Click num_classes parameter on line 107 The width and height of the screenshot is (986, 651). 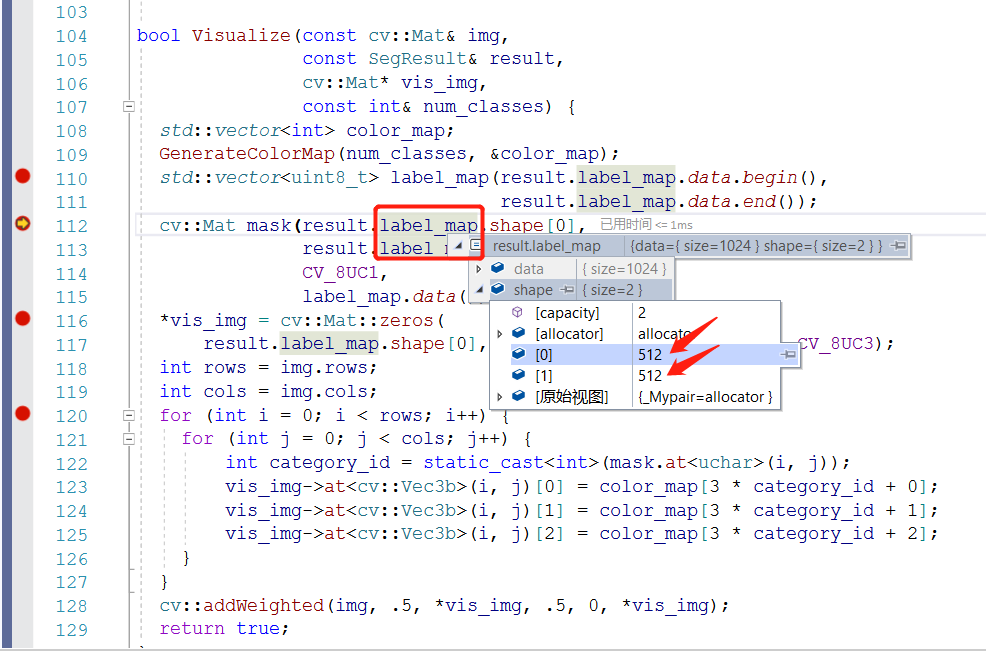(483, 106)
